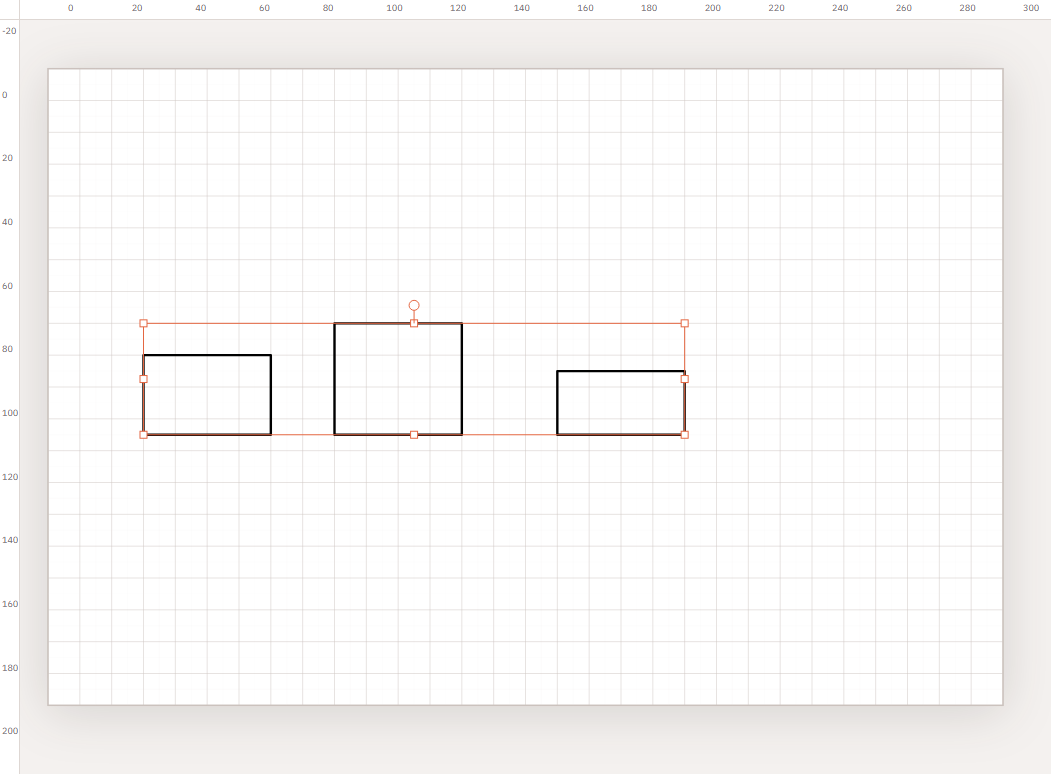Click the bottom-right corner selection handle
This screenshot has width=1051, height=774.
click(x=684, y=435)
